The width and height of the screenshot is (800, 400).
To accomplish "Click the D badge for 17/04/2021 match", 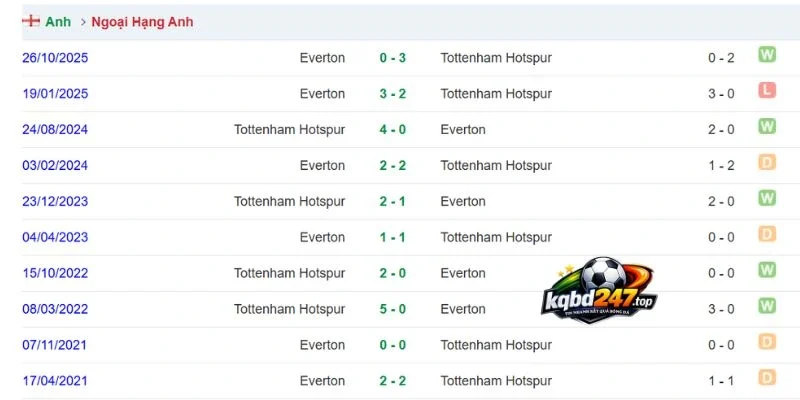I will 767,378.
